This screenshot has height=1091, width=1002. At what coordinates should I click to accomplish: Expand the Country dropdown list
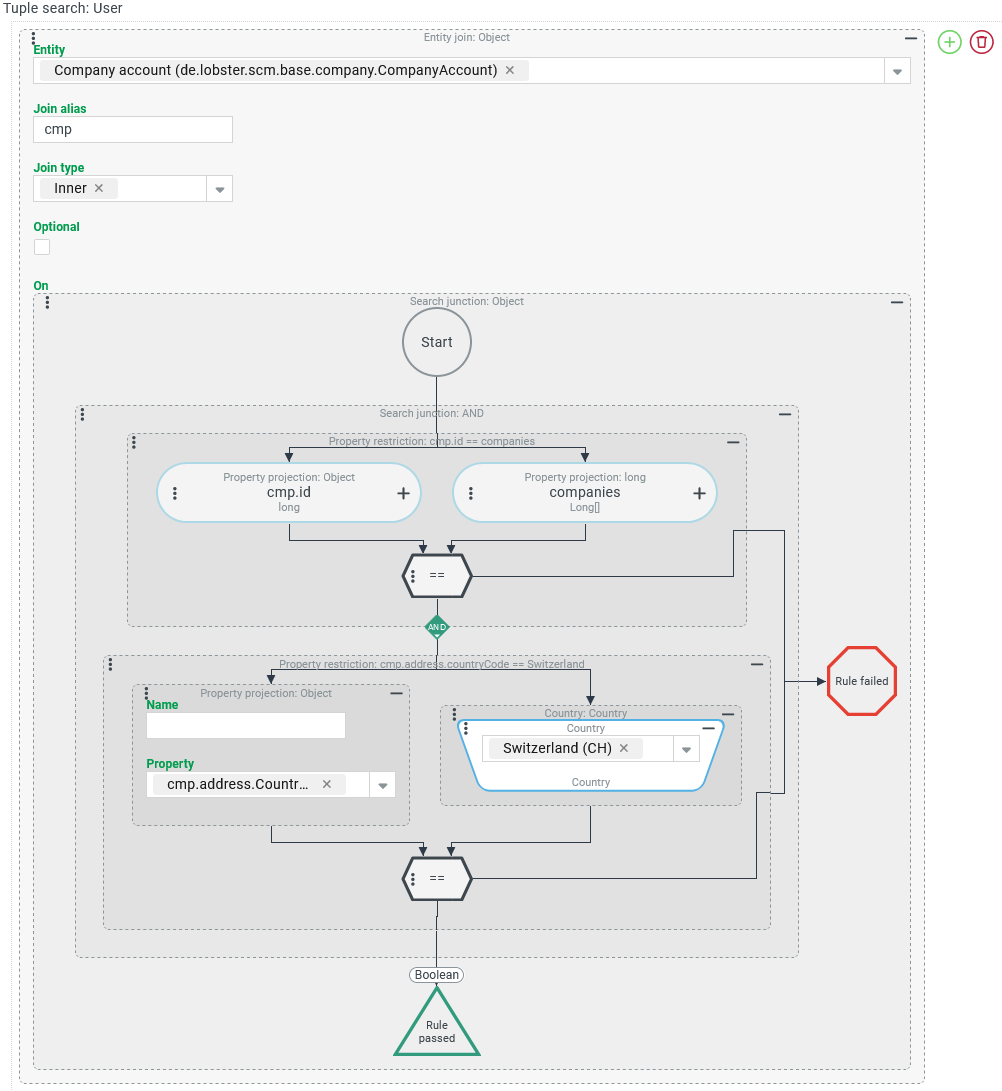(687, 749)
